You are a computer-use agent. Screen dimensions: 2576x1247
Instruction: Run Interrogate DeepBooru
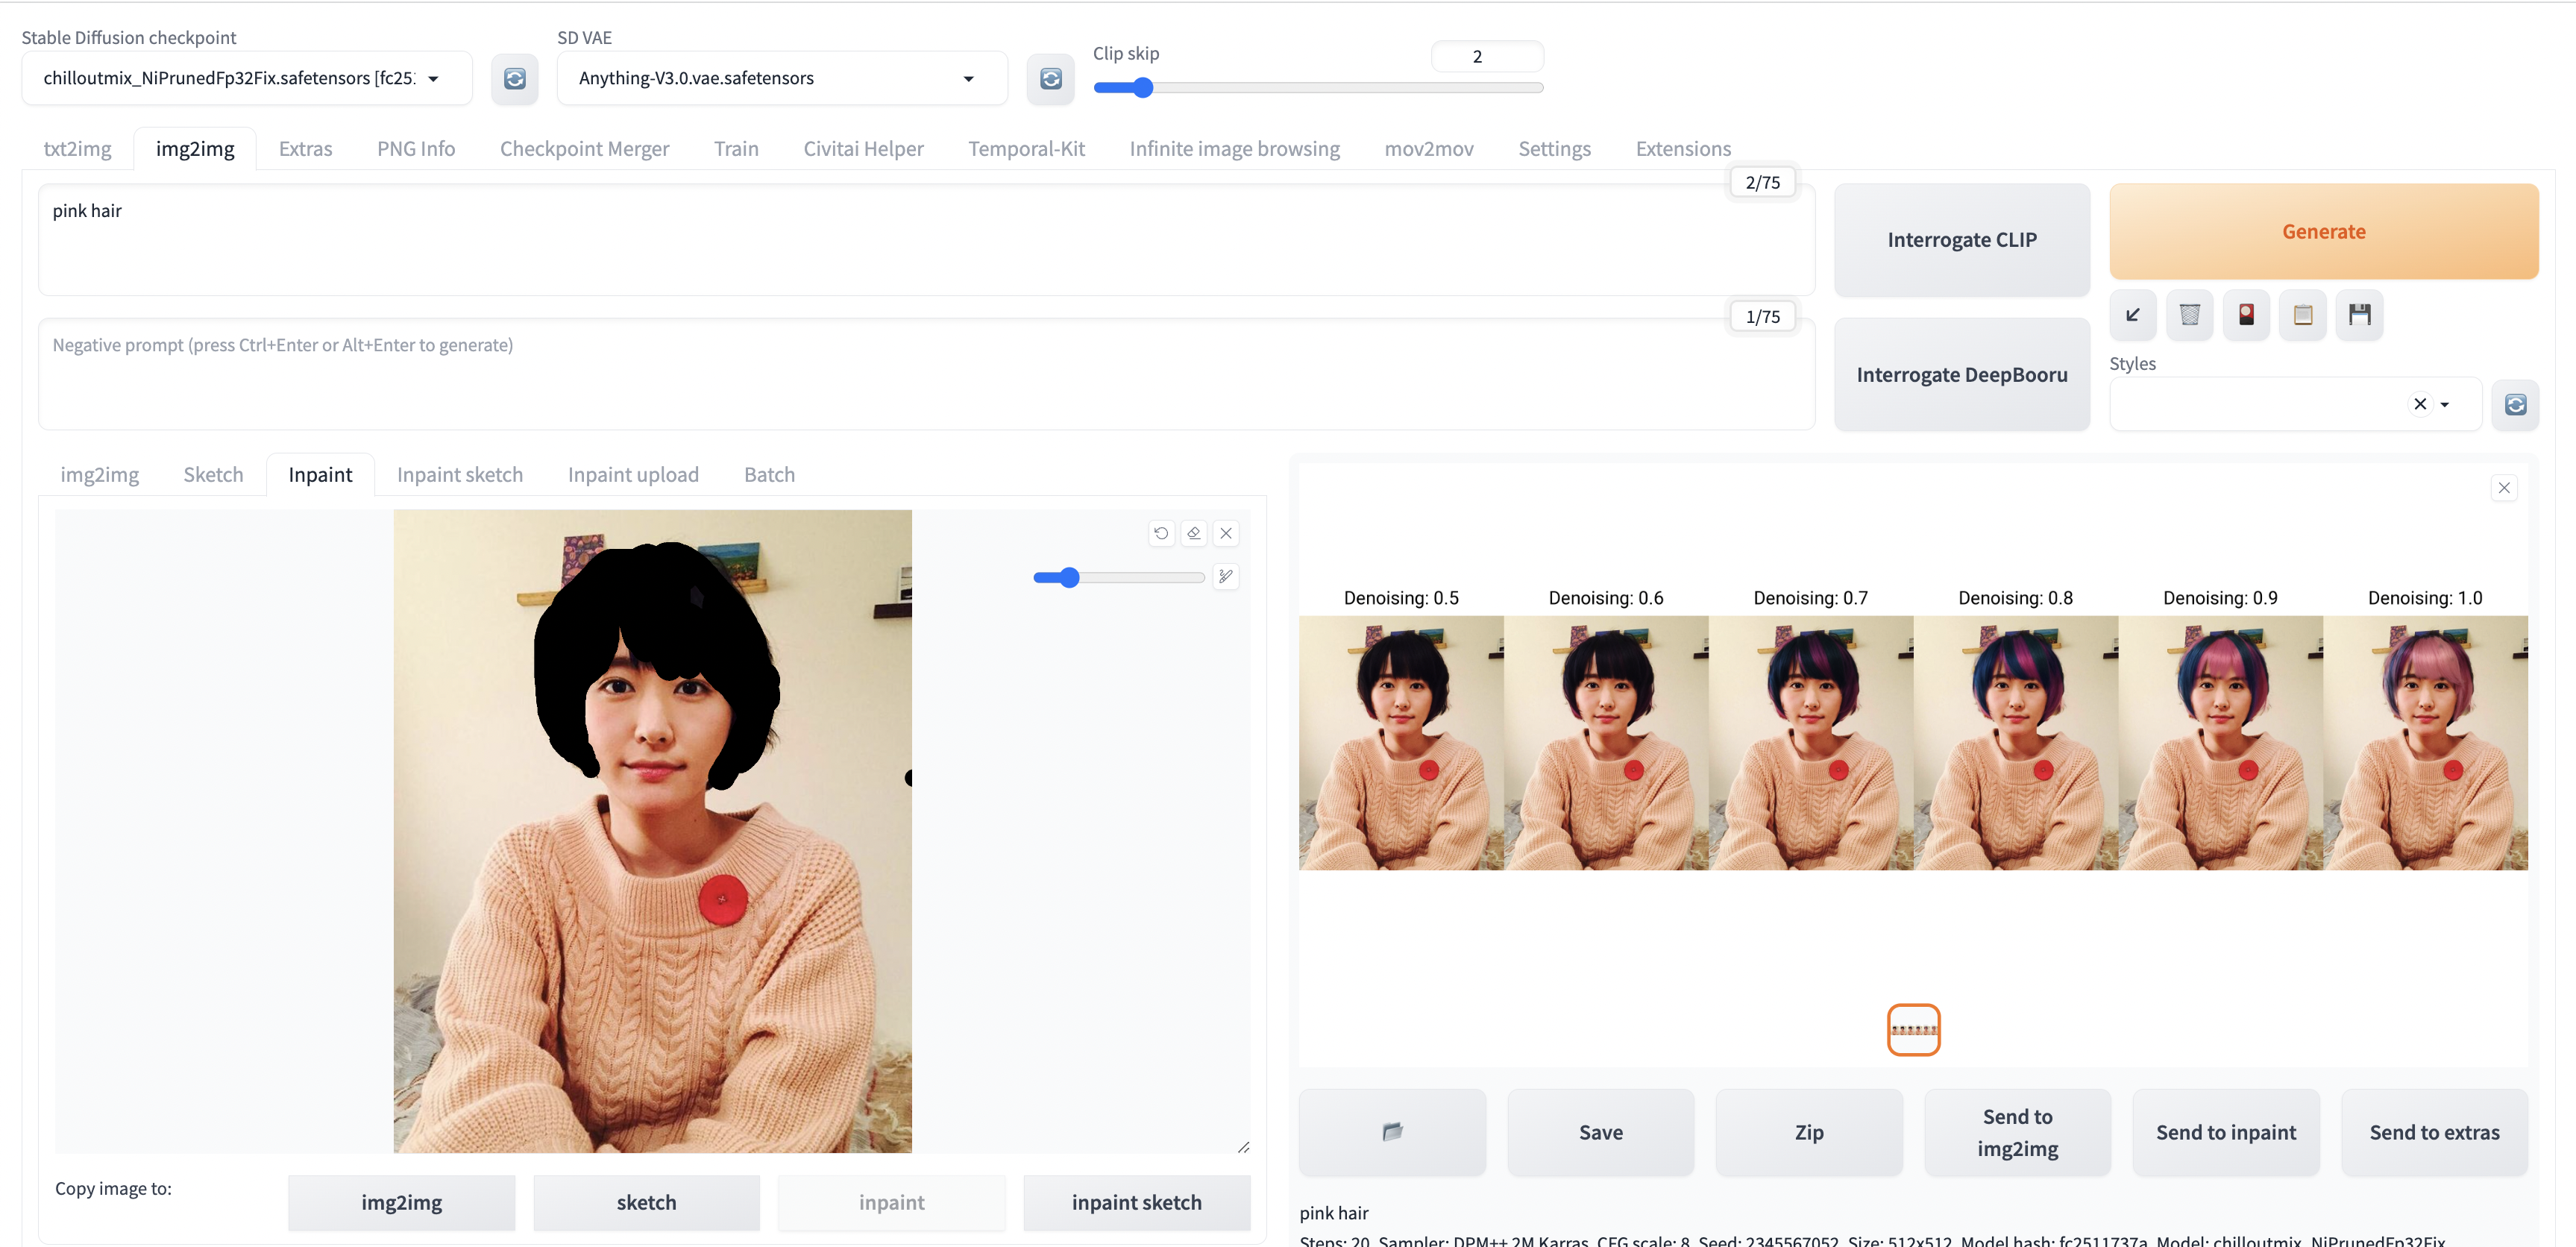pyautogui.click(x=1961, y=375)
